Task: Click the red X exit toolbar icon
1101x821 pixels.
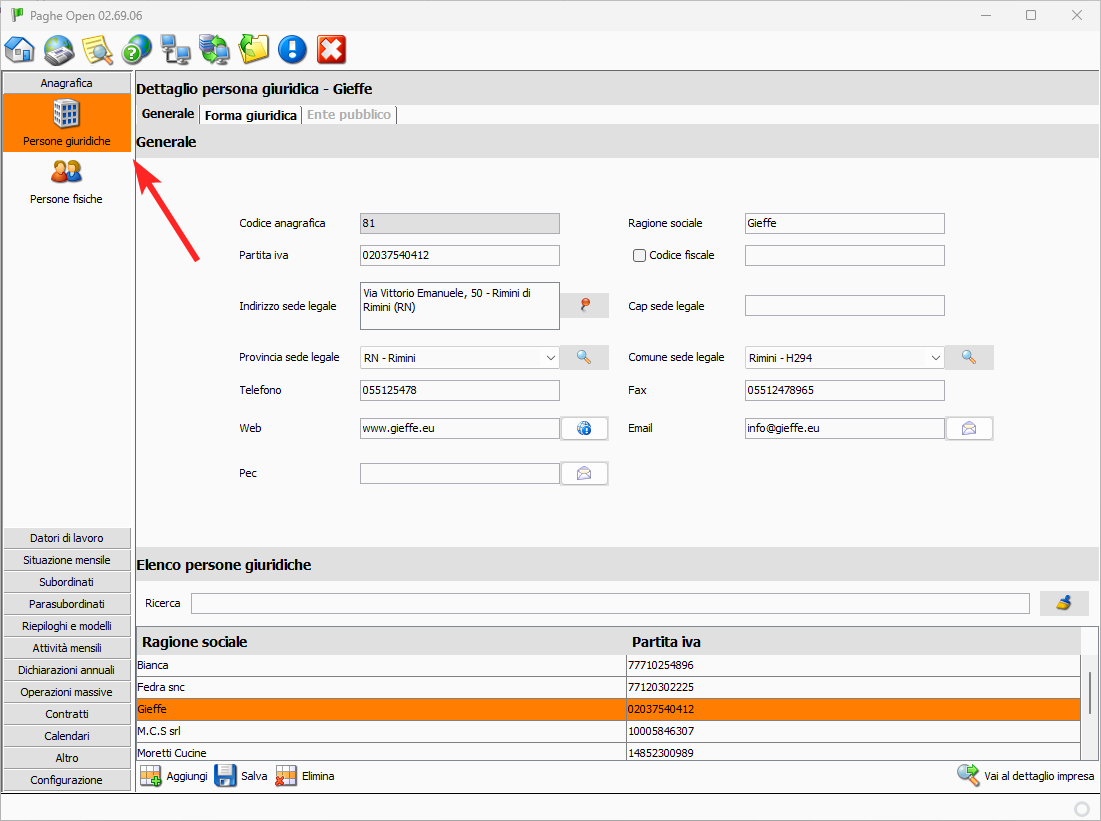Action: tap(331, 49)
